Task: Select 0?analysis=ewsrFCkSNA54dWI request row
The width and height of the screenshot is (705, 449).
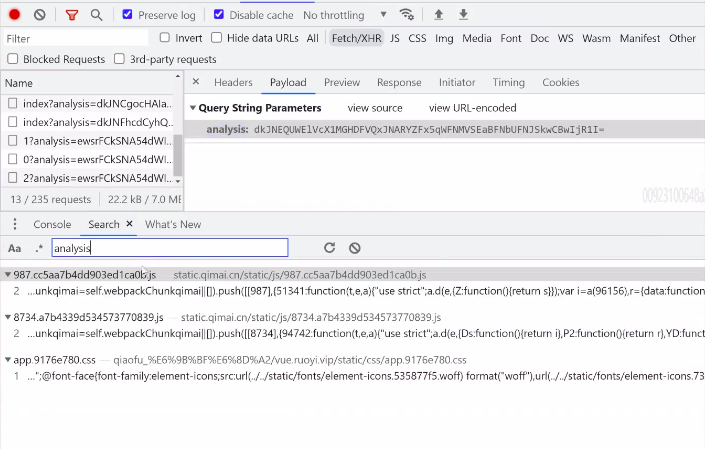Action: tap(88, 159)
